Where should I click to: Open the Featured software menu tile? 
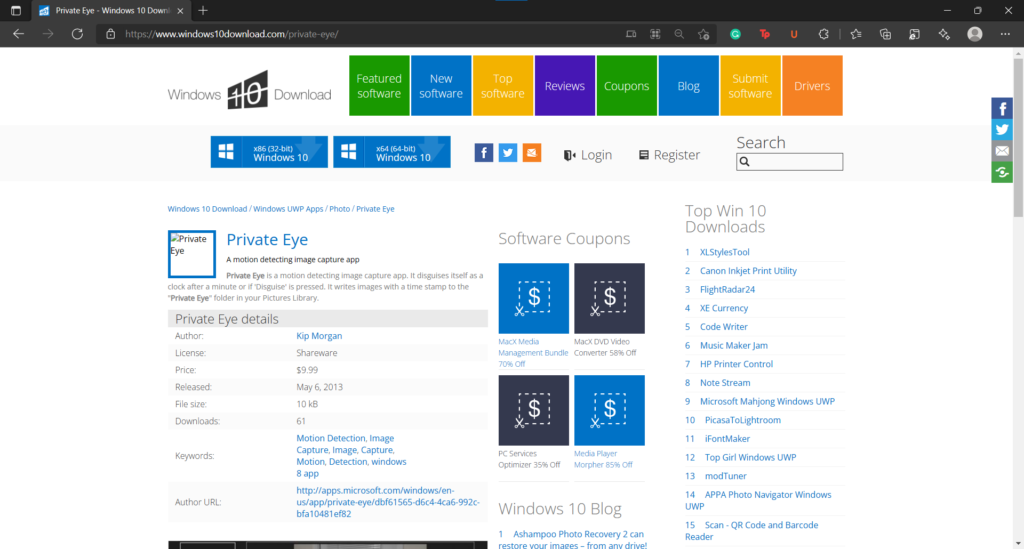[379, 86]
